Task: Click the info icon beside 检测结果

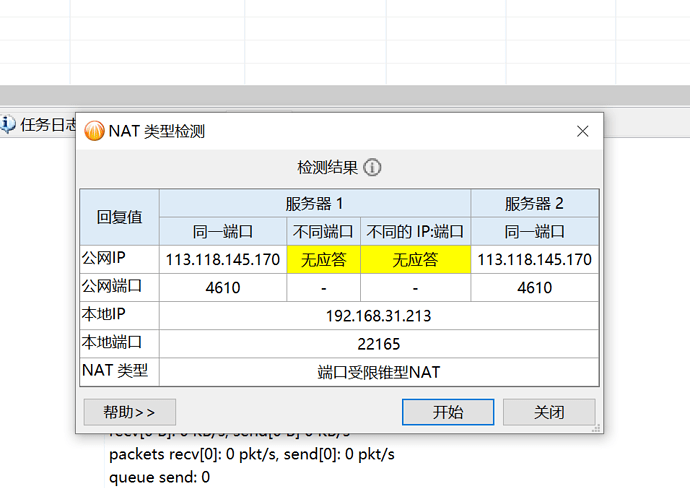Action: (x=372, y=168)
